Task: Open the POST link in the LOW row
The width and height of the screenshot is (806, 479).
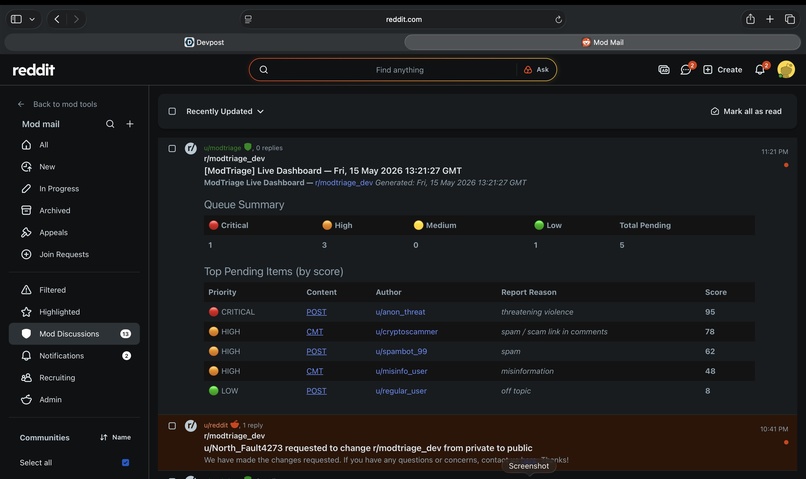Action: (x=316, y=391)
